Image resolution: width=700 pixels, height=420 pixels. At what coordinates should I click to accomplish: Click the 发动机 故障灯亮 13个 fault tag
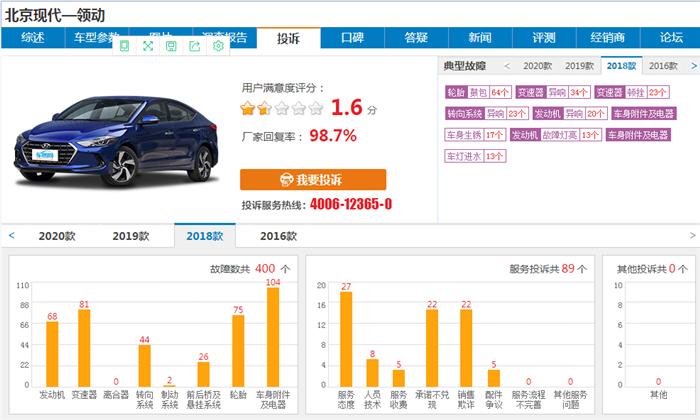click(x=556, y=135)
